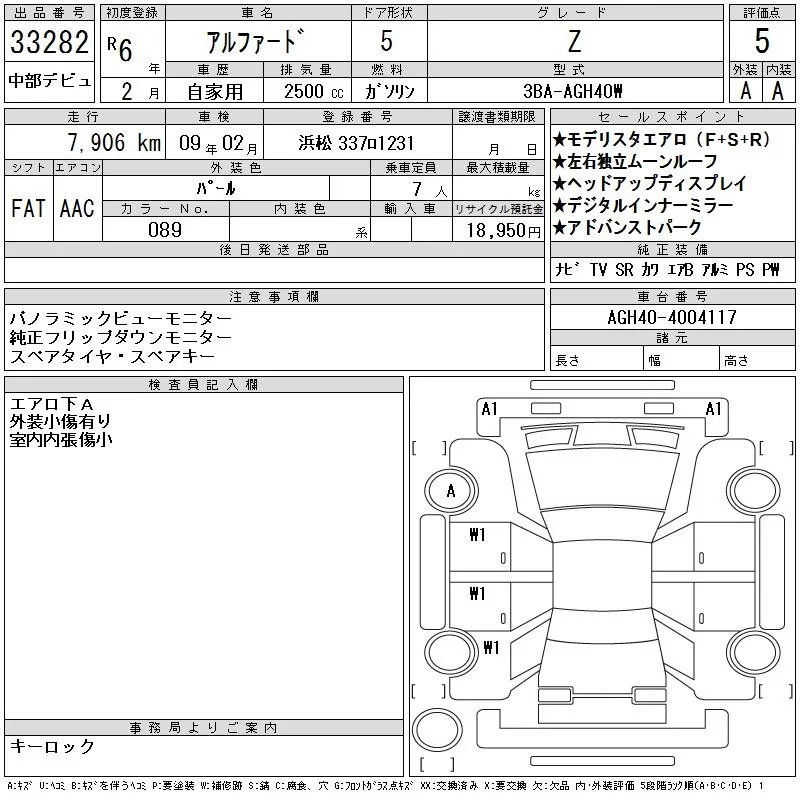Click the chassis number AGH40-4004117
Viewport: 800px width, 800px height.
point(672,317)
